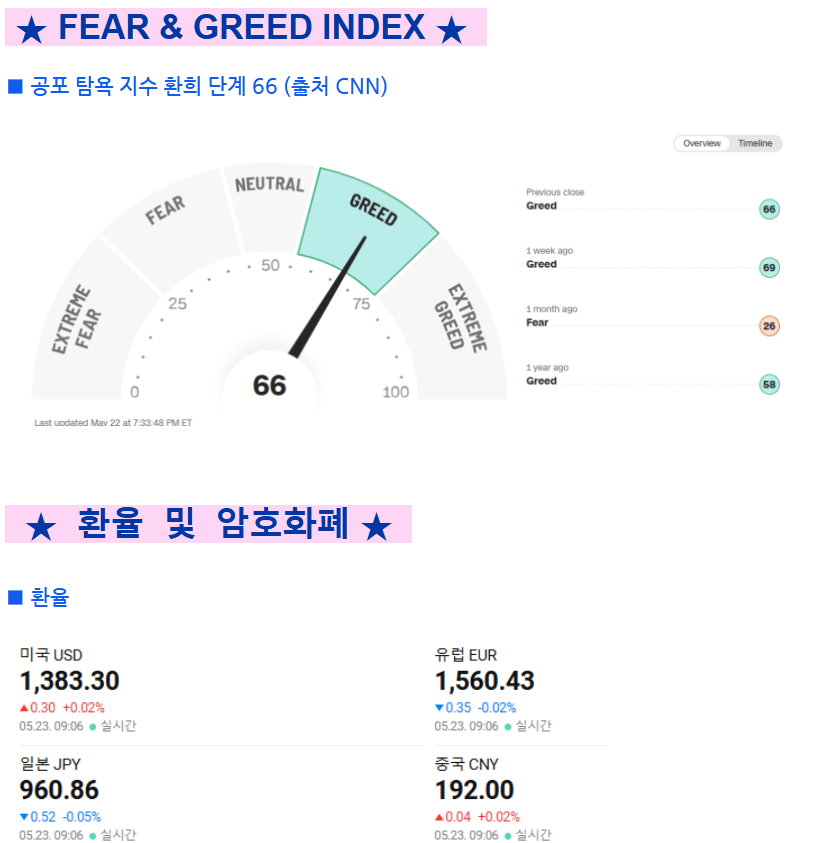Click the 1 year ago 58 badge
Viewport: 813px width, 843px height.
(769, 384)
